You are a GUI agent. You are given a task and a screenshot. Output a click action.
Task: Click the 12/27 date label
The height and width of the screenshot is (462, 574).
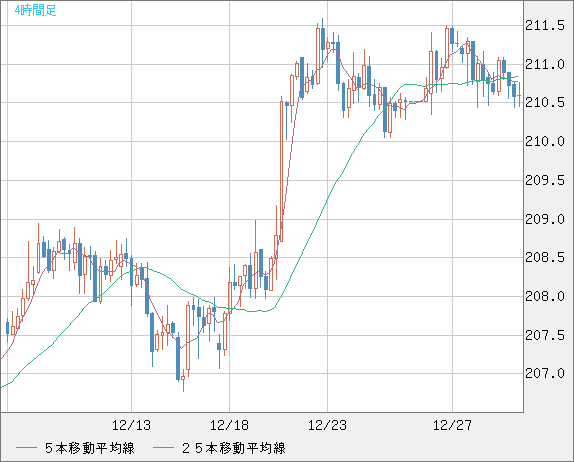452,425
